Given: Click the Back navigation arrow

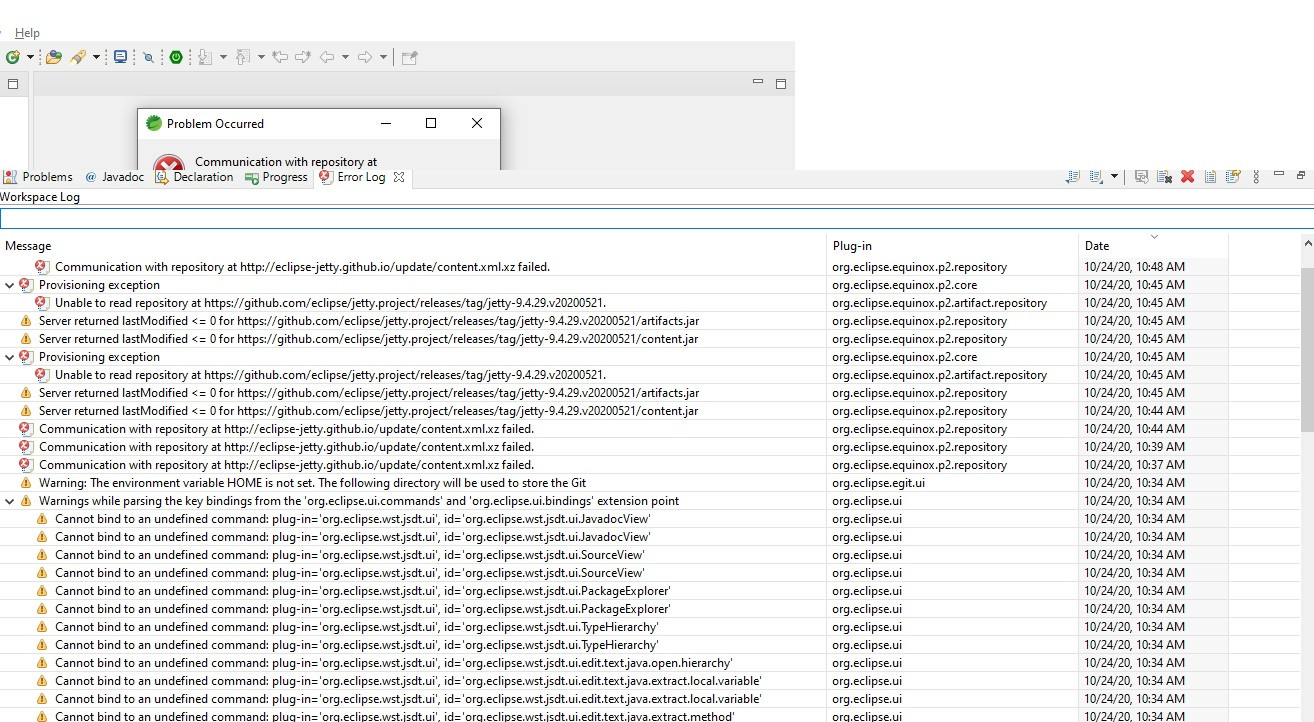Looking at the screenshot, I should pyautogui.click(x=327, y=57).
